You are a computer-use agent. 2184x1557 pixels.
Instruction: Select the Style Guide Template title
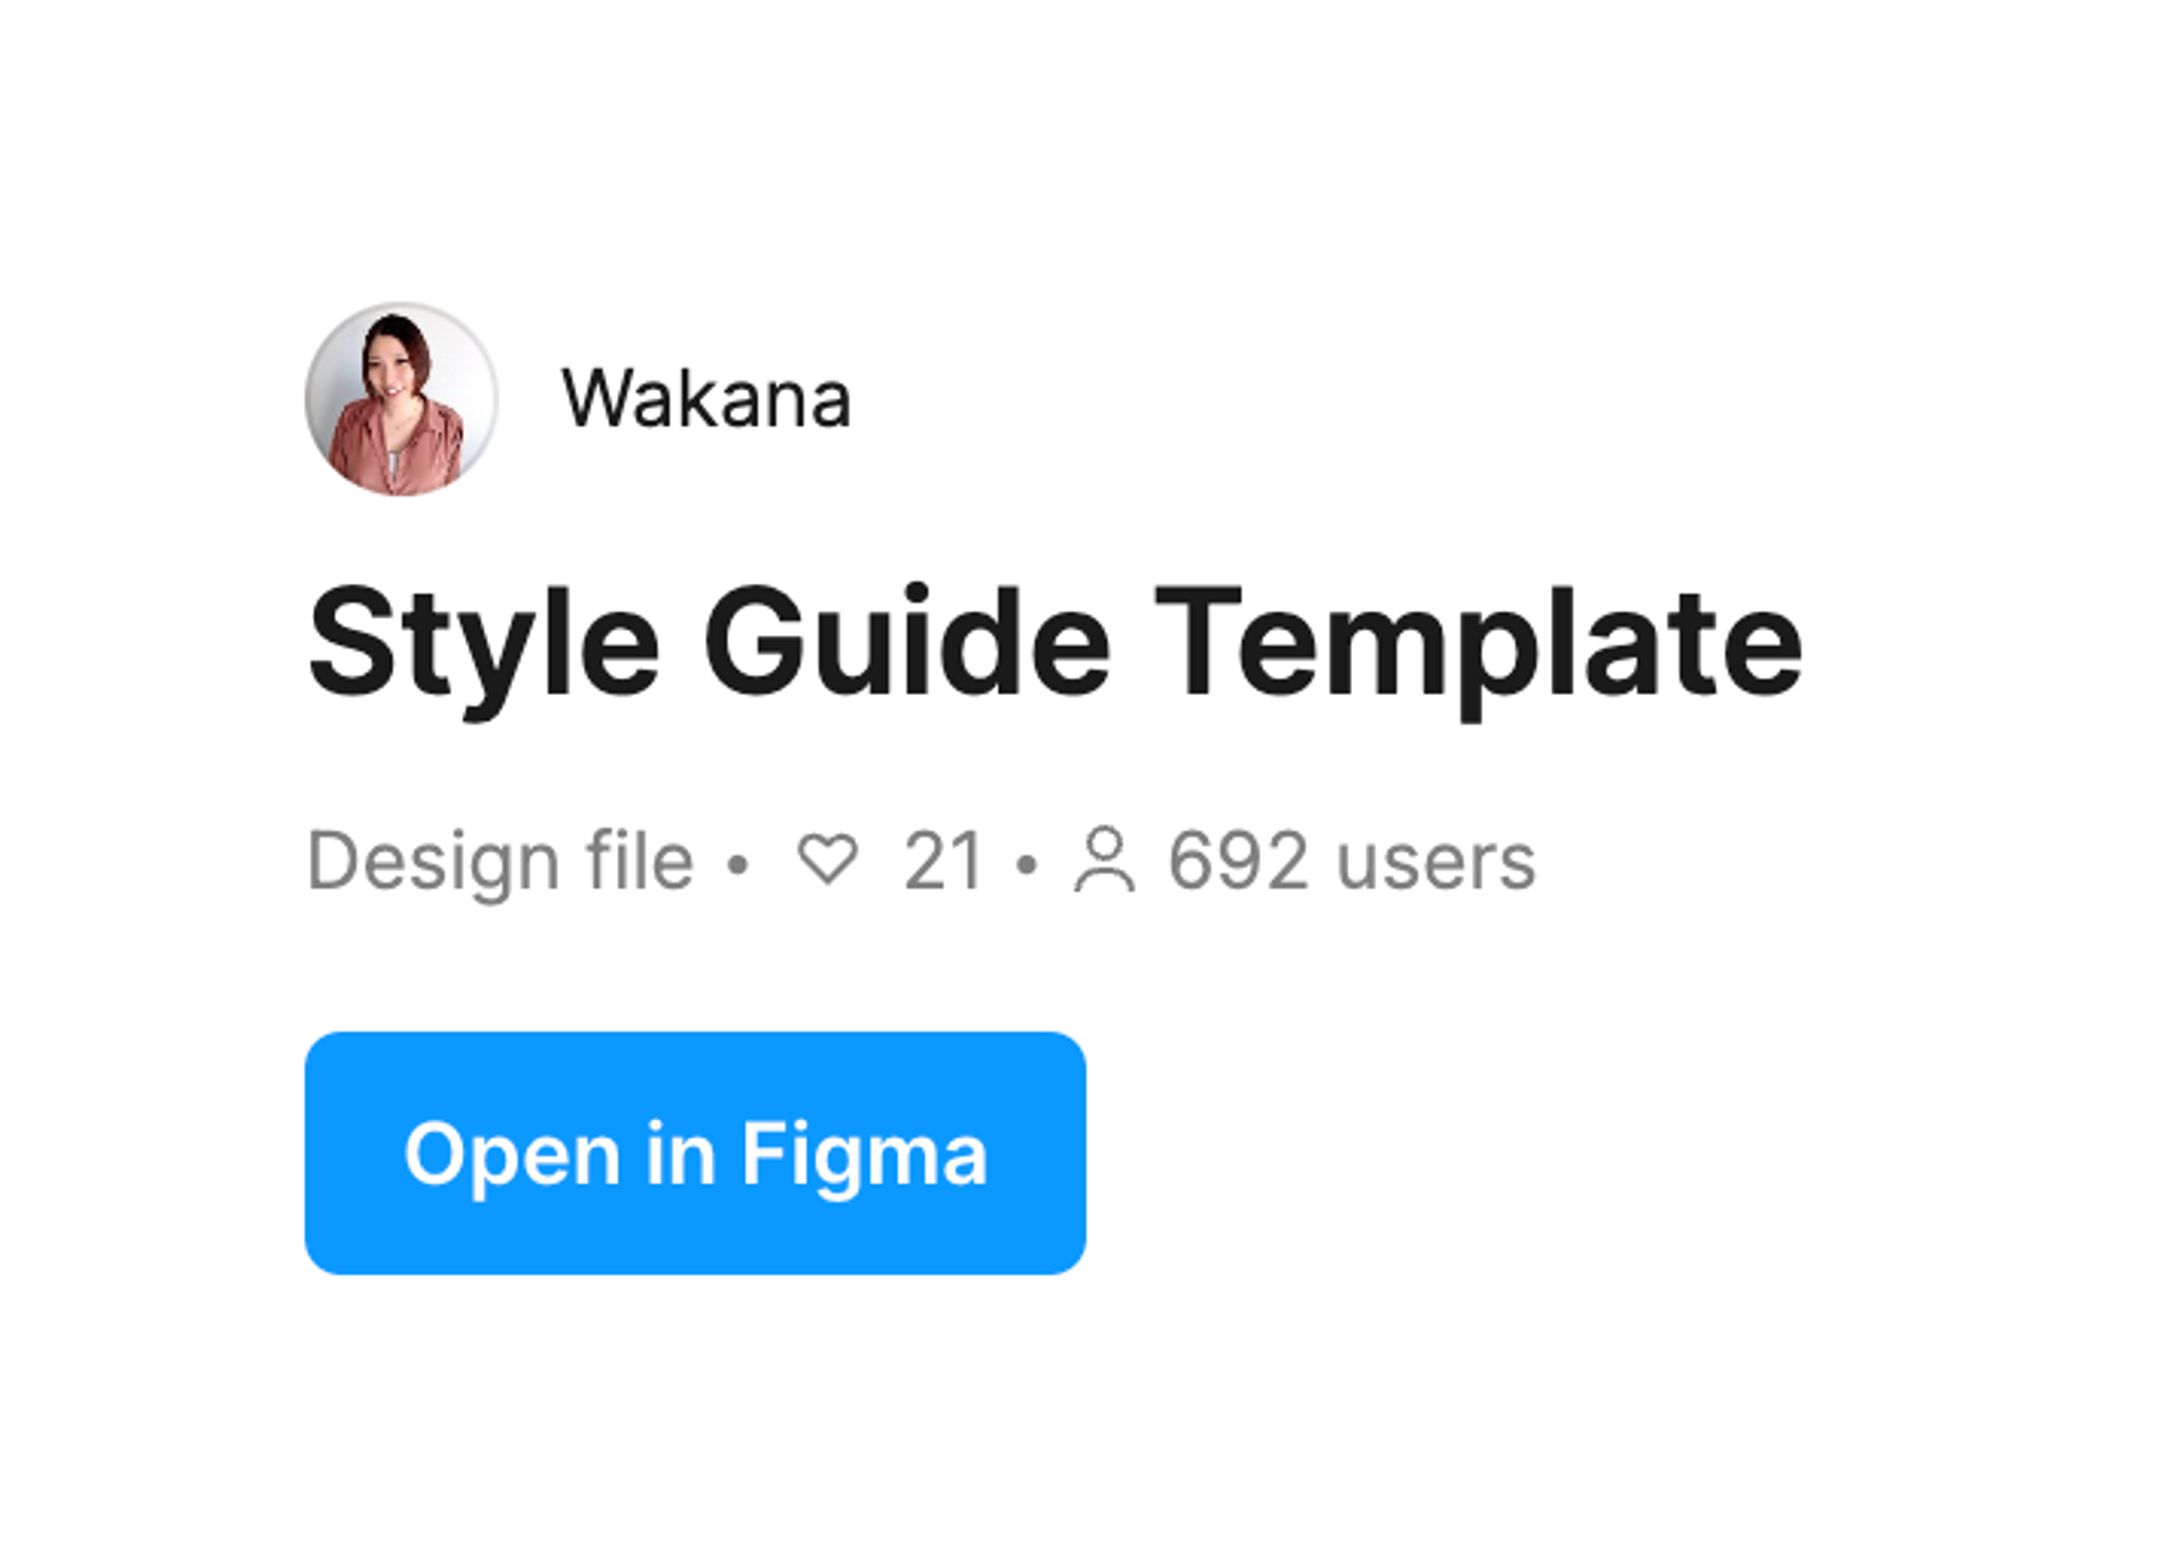coord(1055,645)
